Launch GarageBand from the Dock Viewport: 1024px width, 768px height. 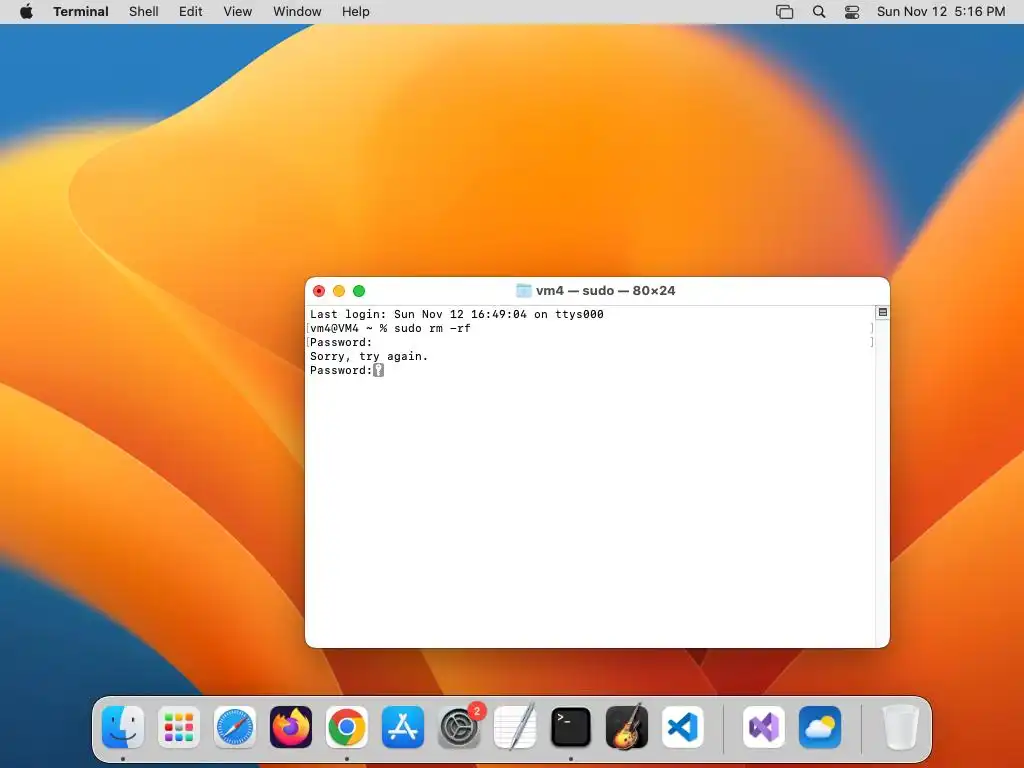pos(627,727)
